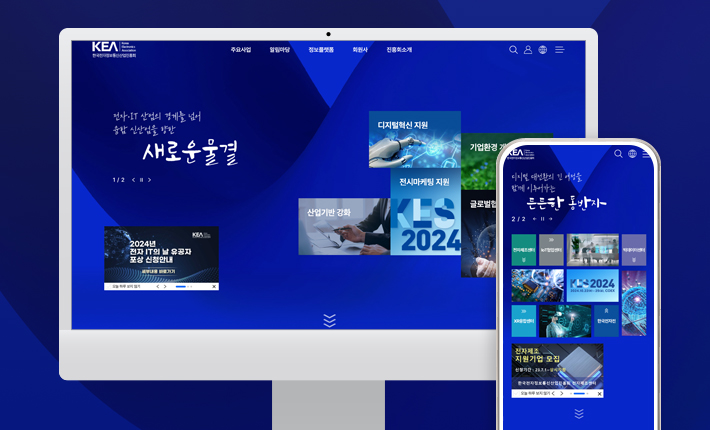
Task: Open 알림마당 menu on desktop site
Action: 280,50
